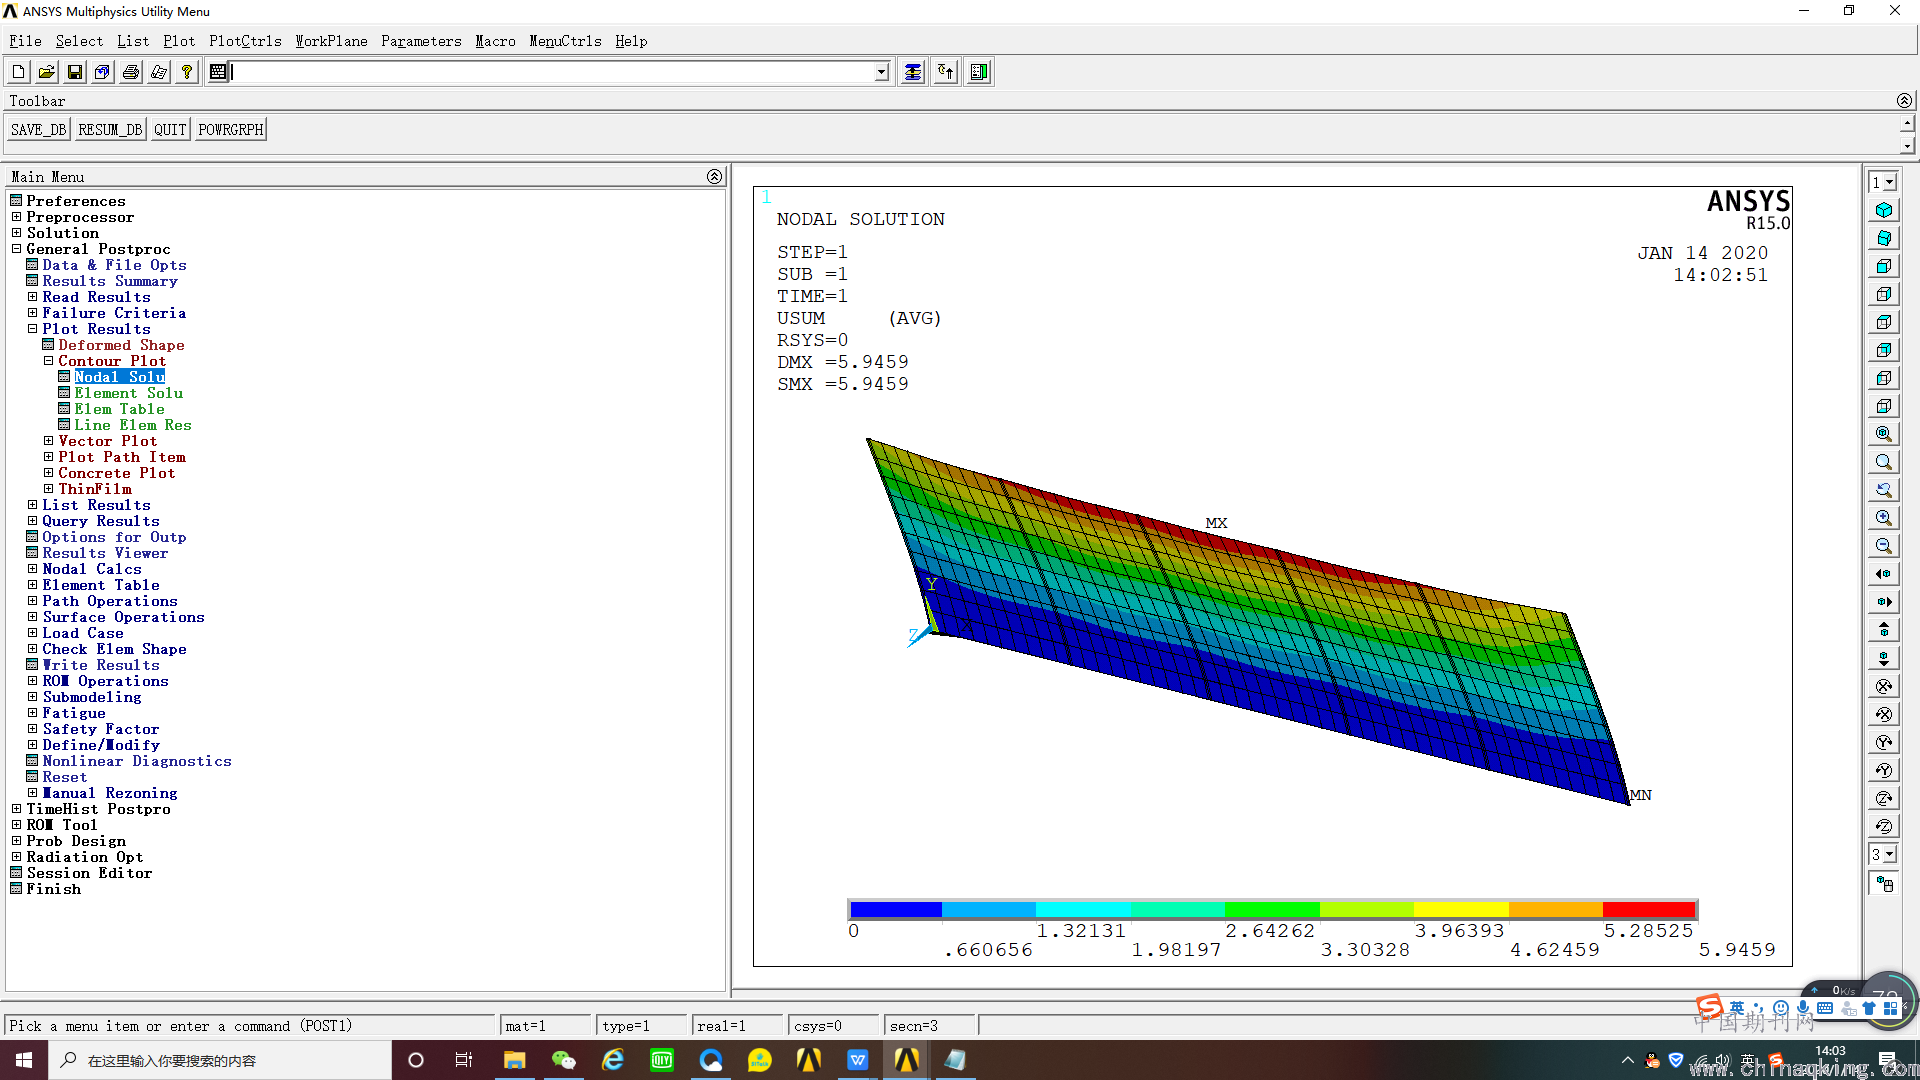Click the Reset Picking icon
Viewport: 1920px width, 1080px height.
coord(946,72)
